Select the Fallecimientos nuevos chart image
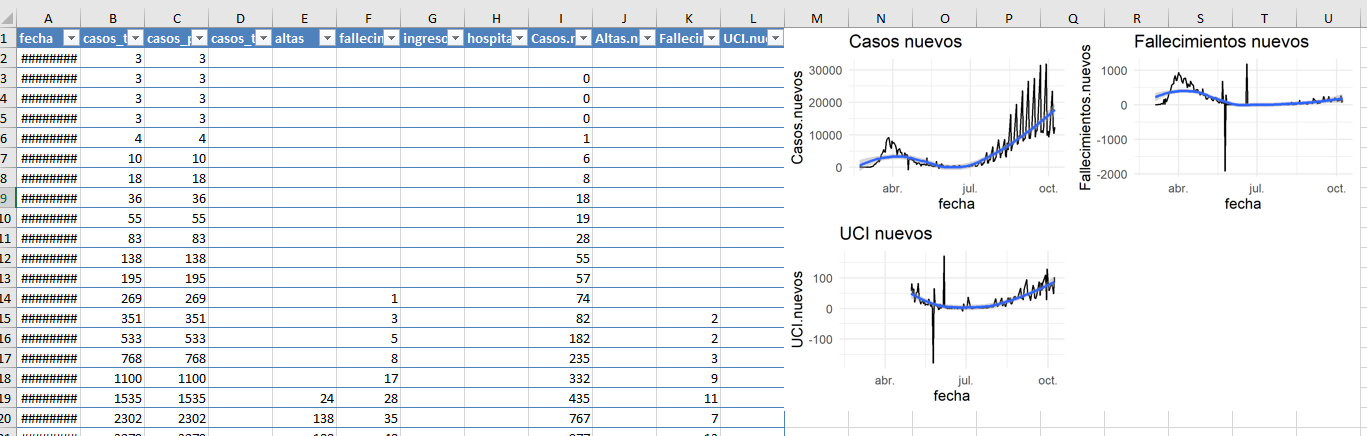 pos(1212,122)
